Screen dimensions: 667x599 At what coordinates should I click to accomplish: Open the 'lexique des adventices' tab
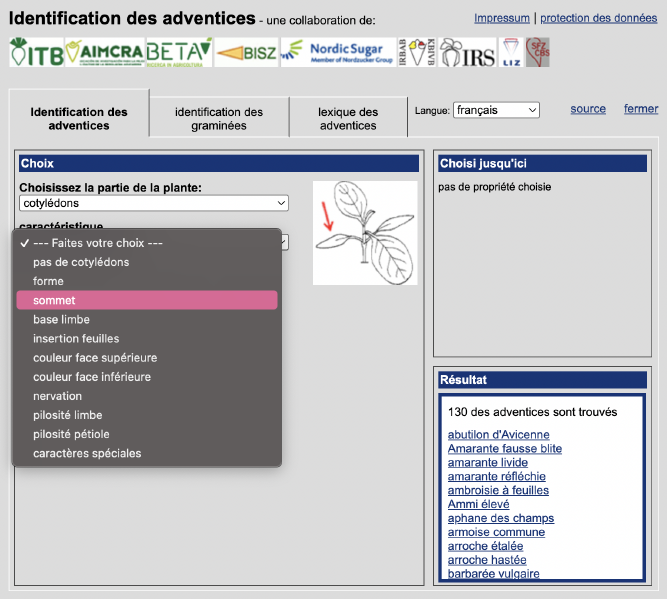(x=348, y=119)
